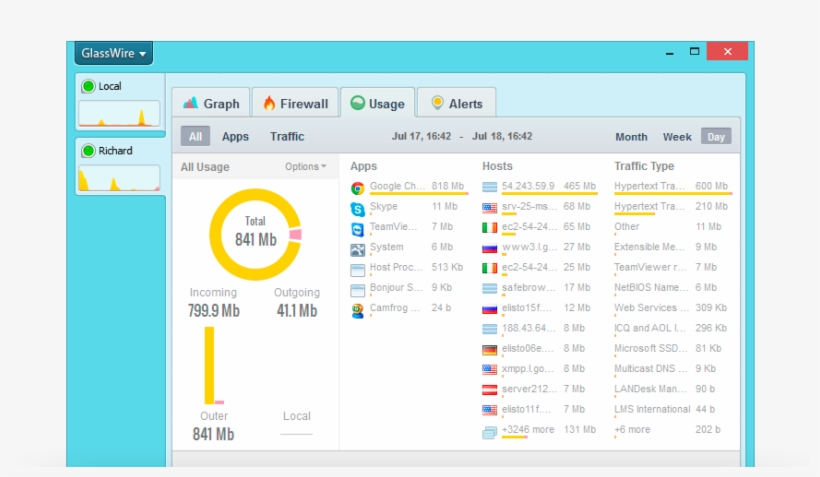820x477 pixels.
Task: Click the US flag beside xmpp.l.go host
Action: tap(489, 370)
